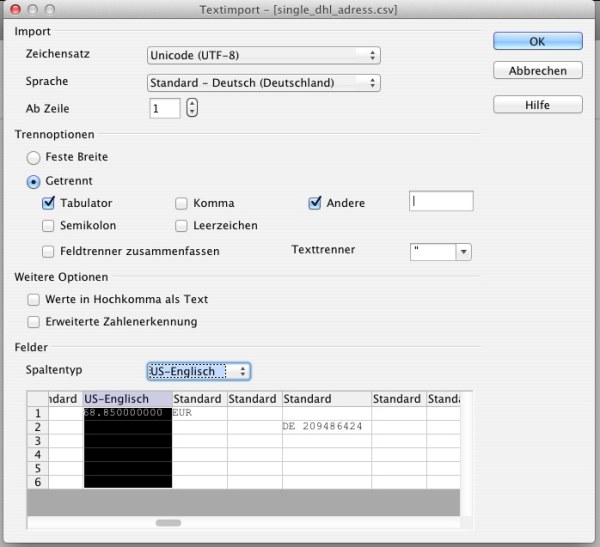
Task: Open the Spaltentyp US-Englisch dropdown
Action: pos(199,371)
